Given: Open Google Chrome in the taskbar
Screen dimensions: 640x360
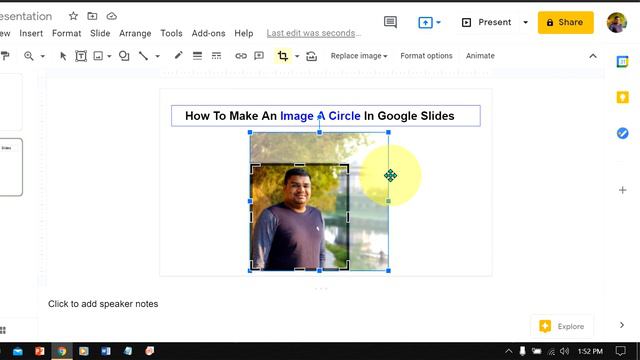Looking at the screenshot, I should click(x=62, y=351).
